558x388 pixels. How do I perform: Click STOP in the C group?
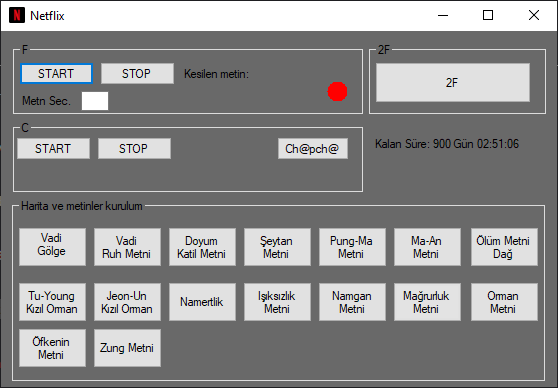[x=134, y=148]
